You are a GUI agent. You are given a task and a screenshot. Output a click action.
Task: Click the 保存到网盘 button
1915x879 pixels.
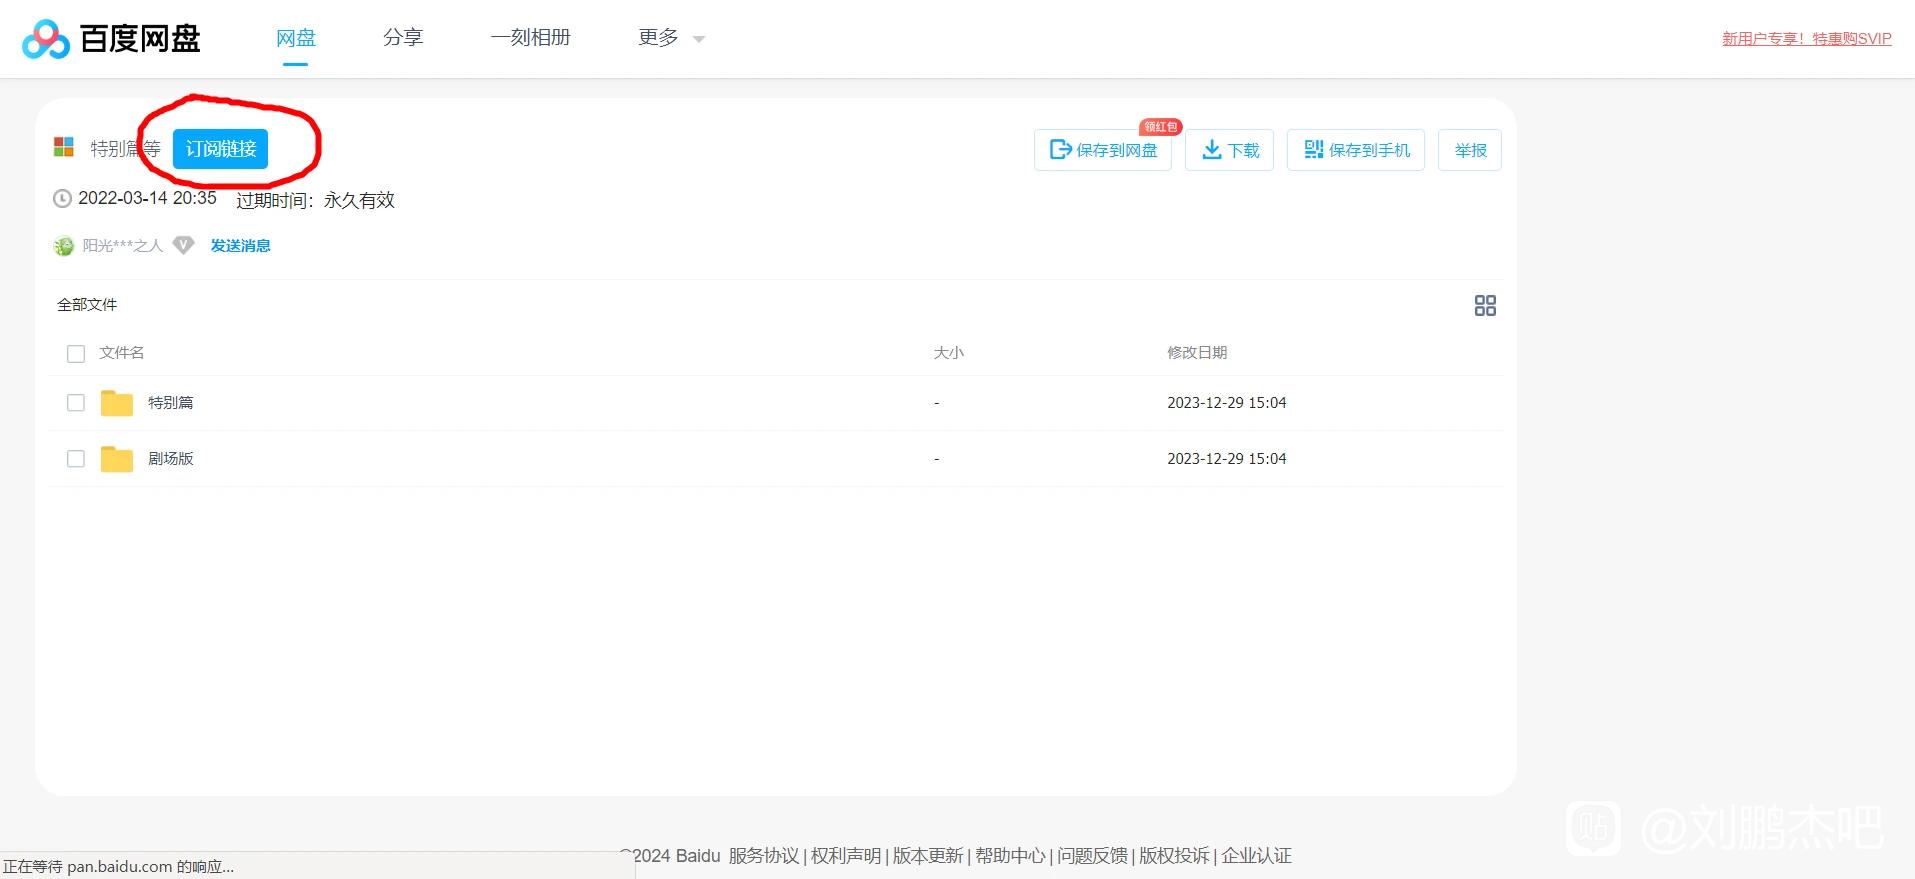pyautogui.click(x=1103, y=150)
